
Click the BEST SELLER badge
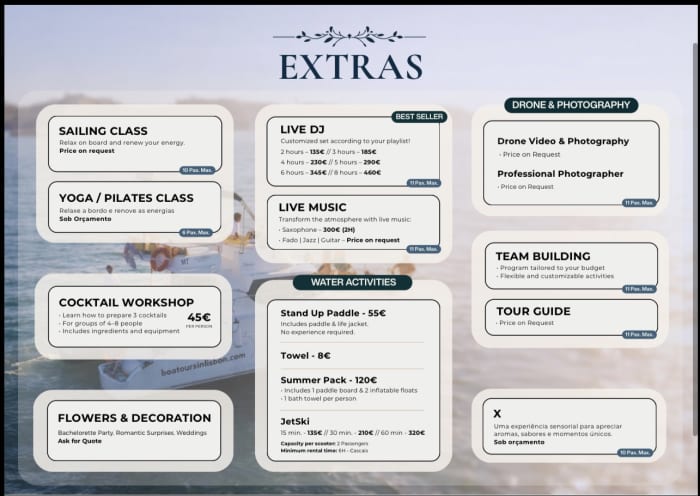coord(419,117)
